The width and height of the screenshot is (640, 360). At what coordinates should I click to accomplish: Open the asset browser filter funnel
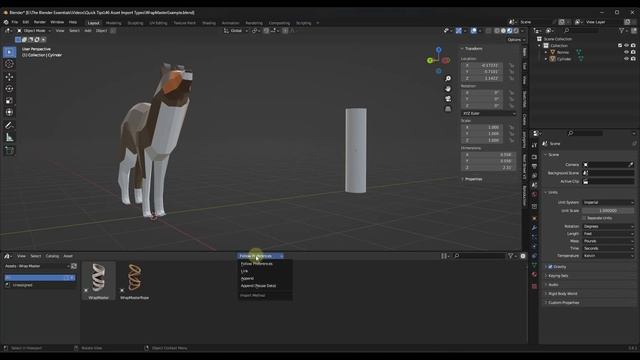511,256
